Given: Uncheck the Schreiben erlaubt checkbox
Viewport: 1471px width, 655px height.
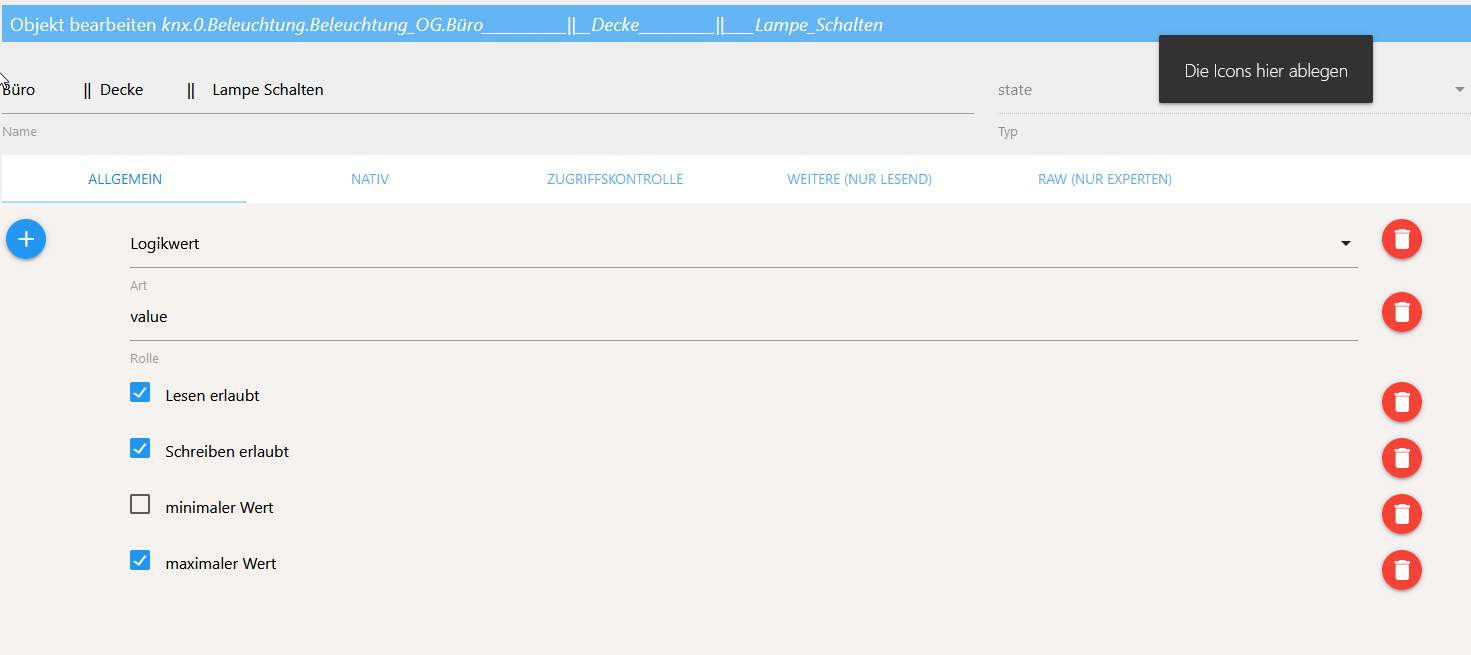Looking at the screenshot, I should [140, 448].
